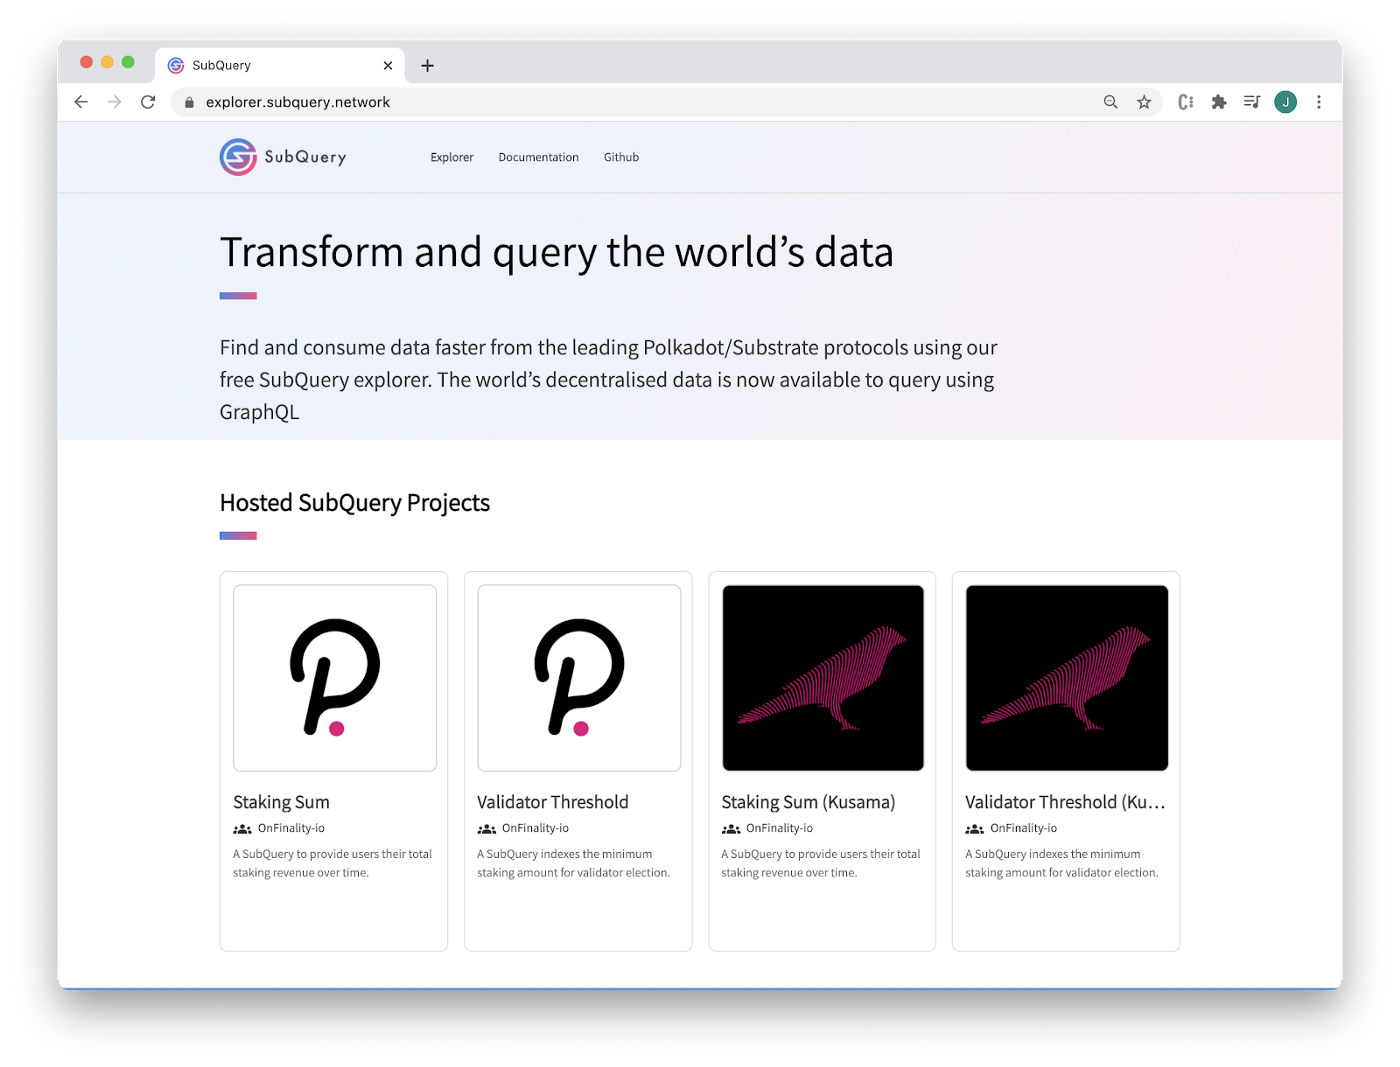Click the Hosted SubQuery Projects heading
This screenshot has height=1067, width=1400.
coord(355,503)
